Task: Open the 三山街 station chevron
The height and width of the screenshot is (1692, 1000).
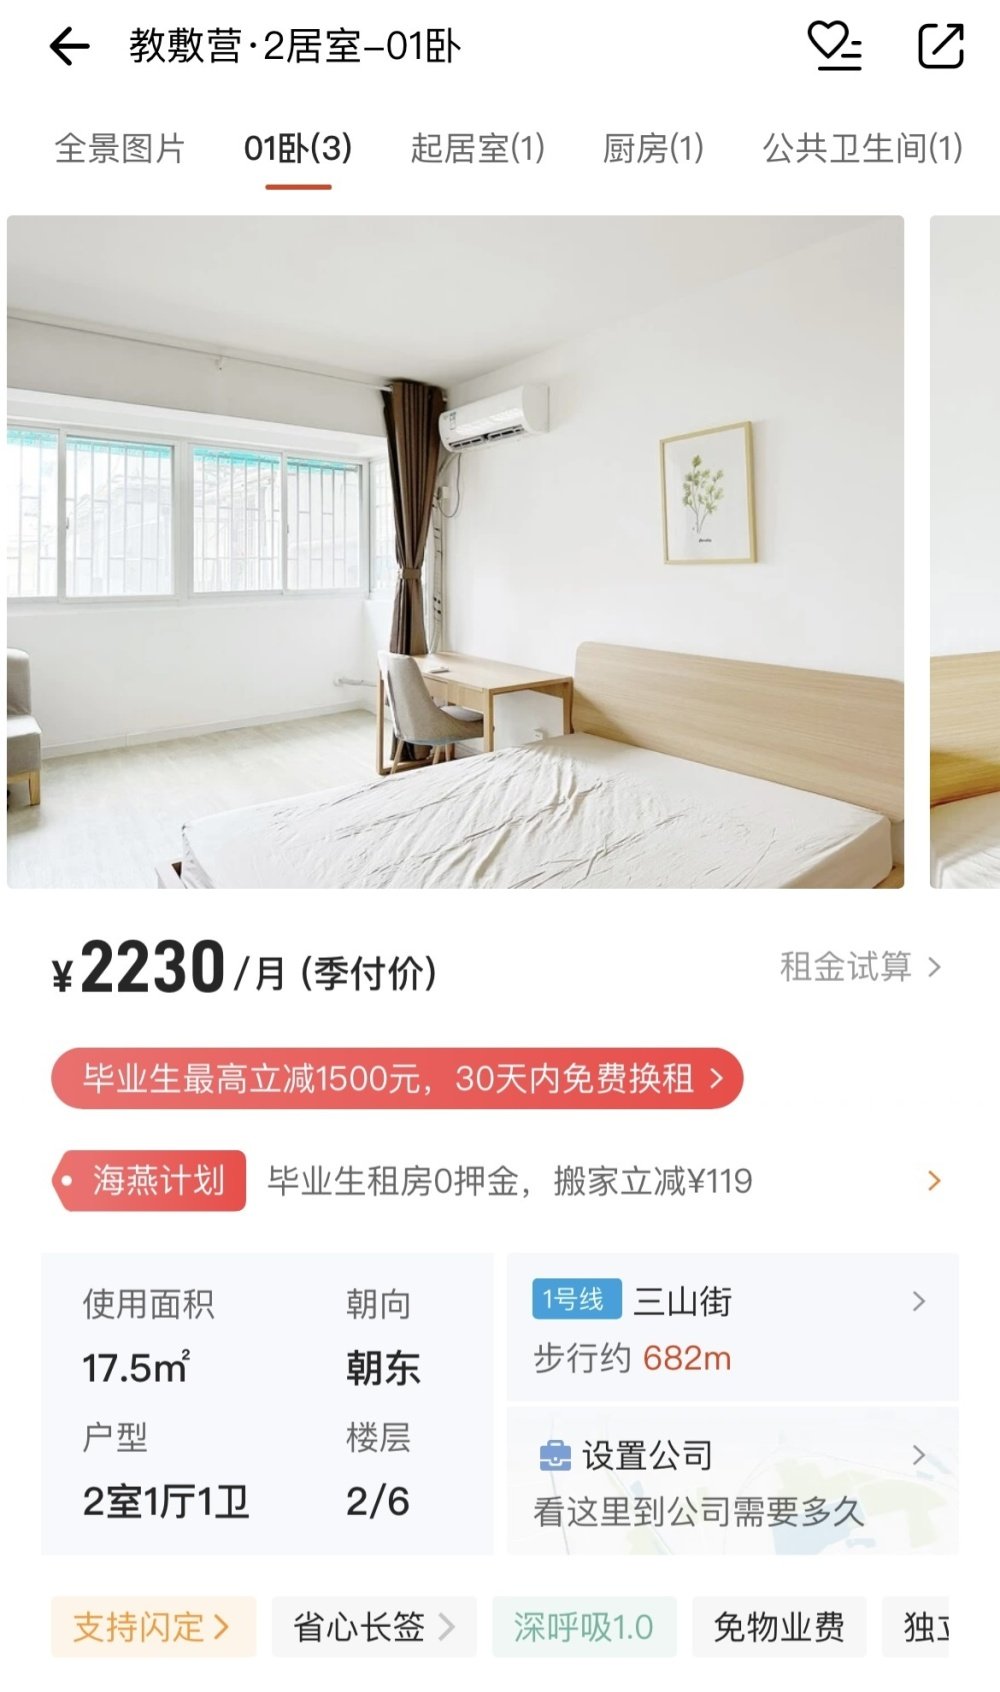Action: pos(918,1301)
